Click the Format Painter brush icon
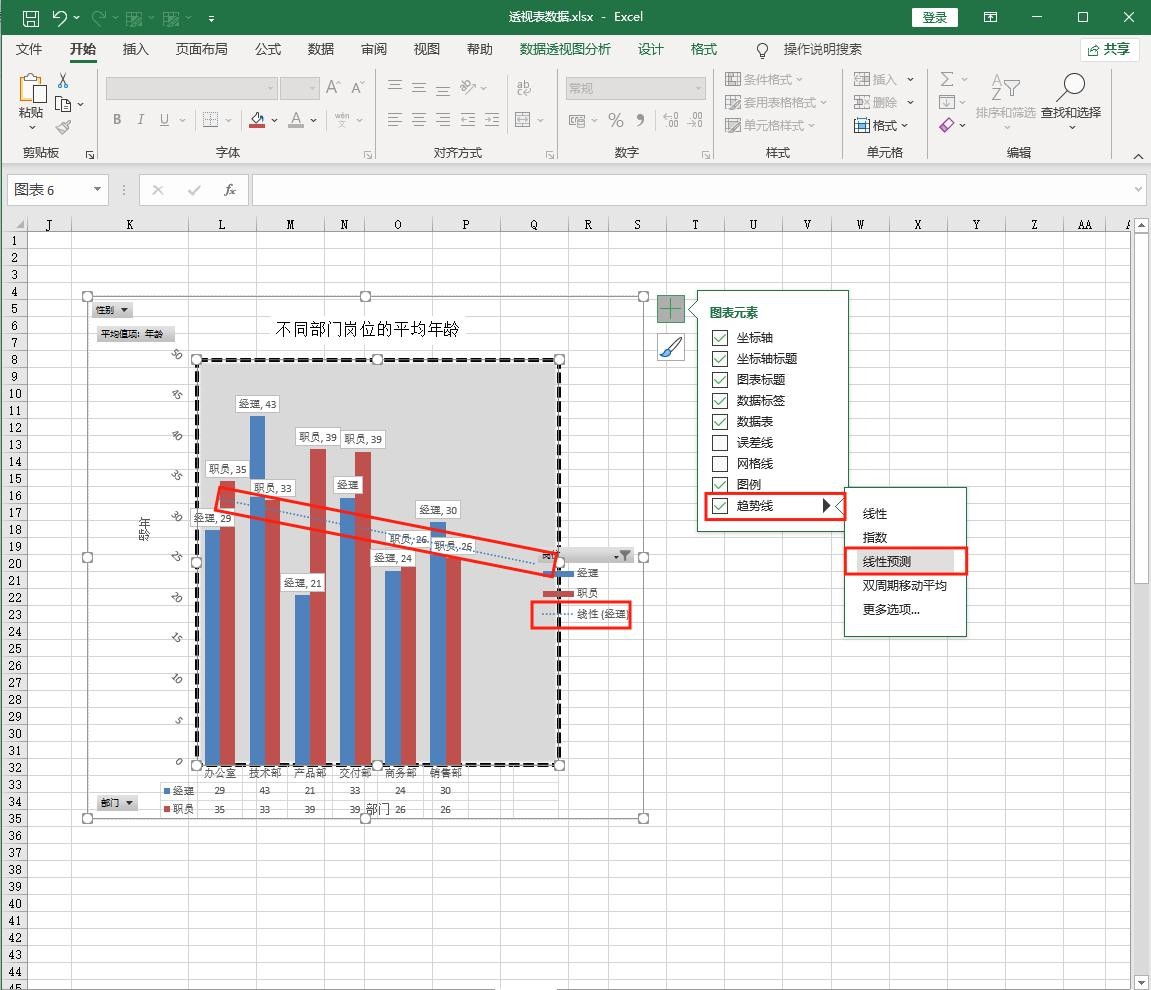This screenshot has width=1151, height=990. (x=63, y=127)
